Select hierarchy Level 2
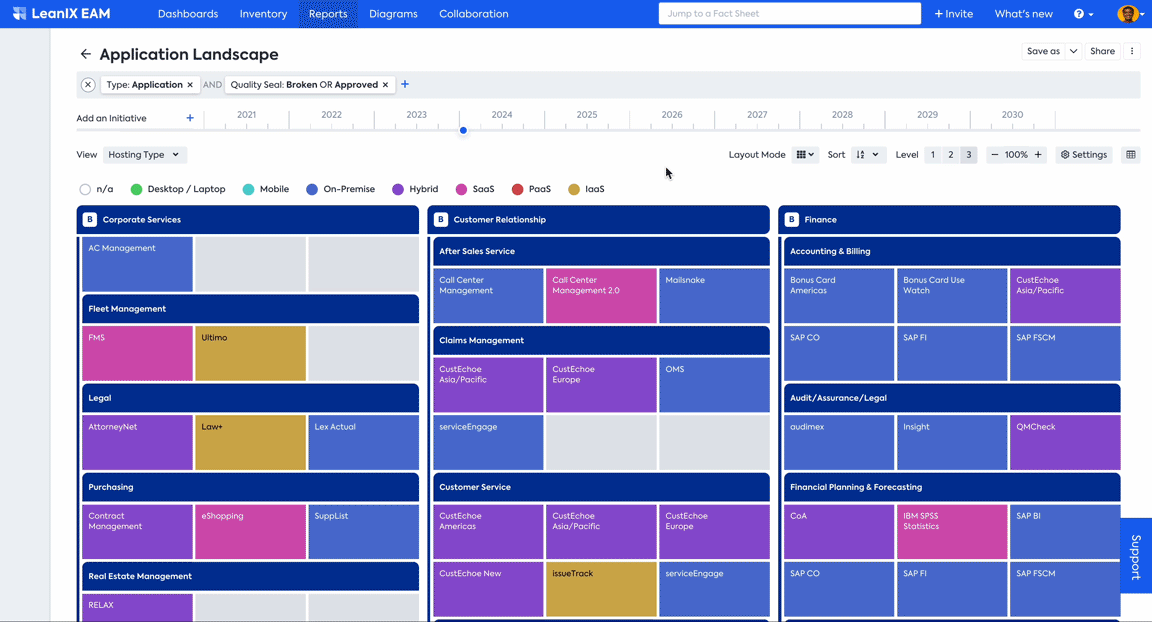This screenshot has width=1152, height=622. [951, 155]
